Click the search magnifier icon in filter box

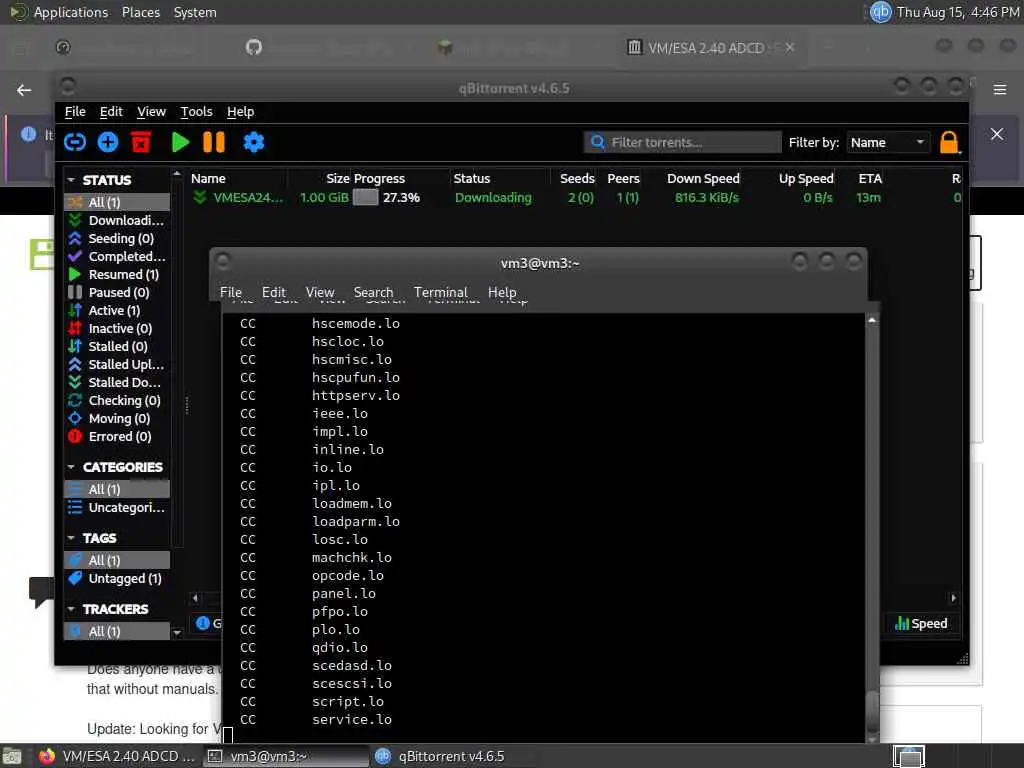(x=597, y=142)
